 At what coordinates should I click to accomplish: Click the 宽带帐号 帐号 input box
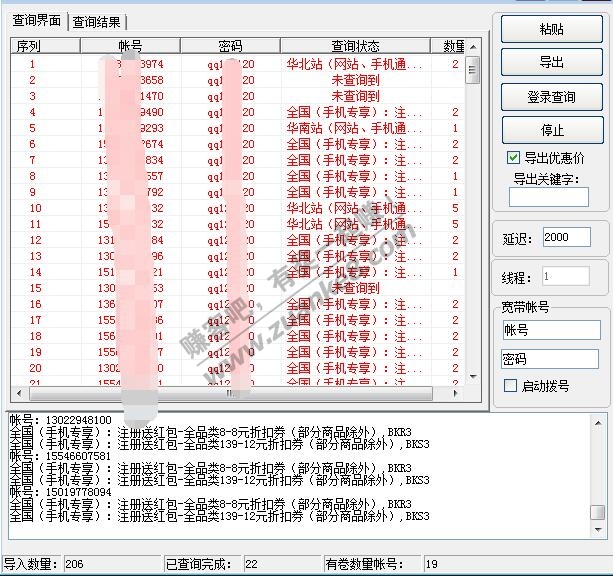[551, 330]
